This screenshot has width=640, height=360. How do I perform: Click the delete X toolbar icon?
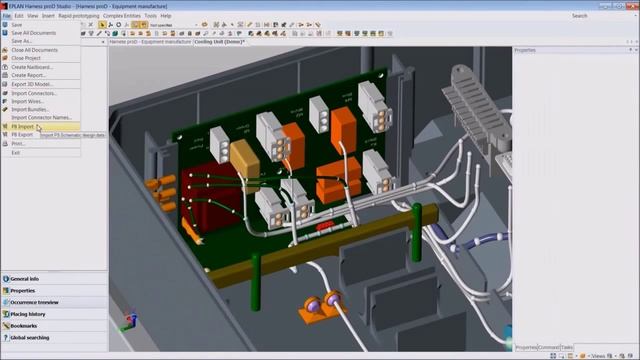point(91,25)
